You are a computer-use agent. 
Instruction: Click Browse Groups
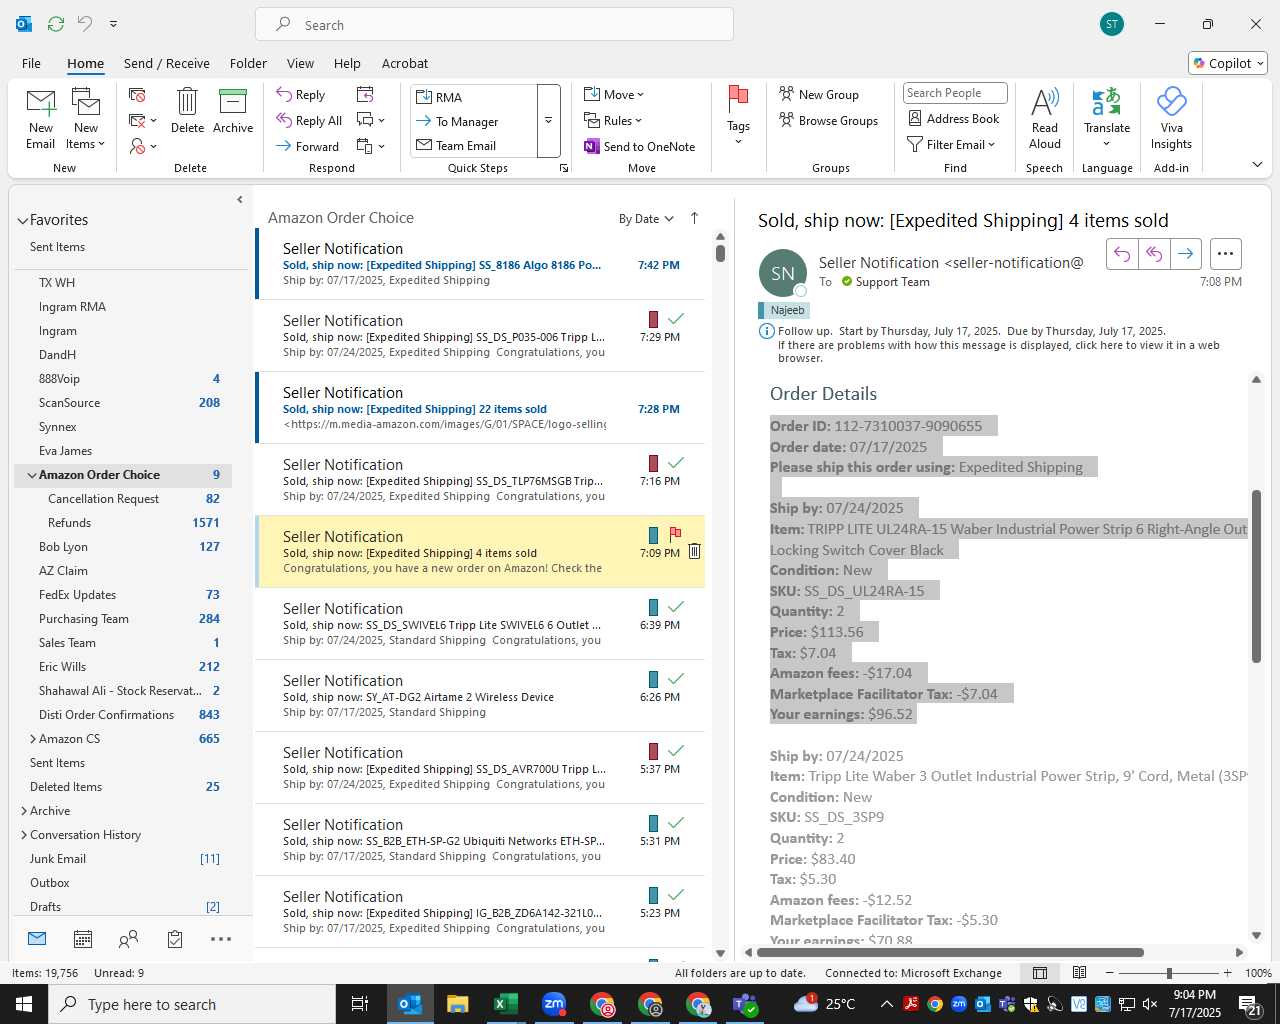coord(828,120)
